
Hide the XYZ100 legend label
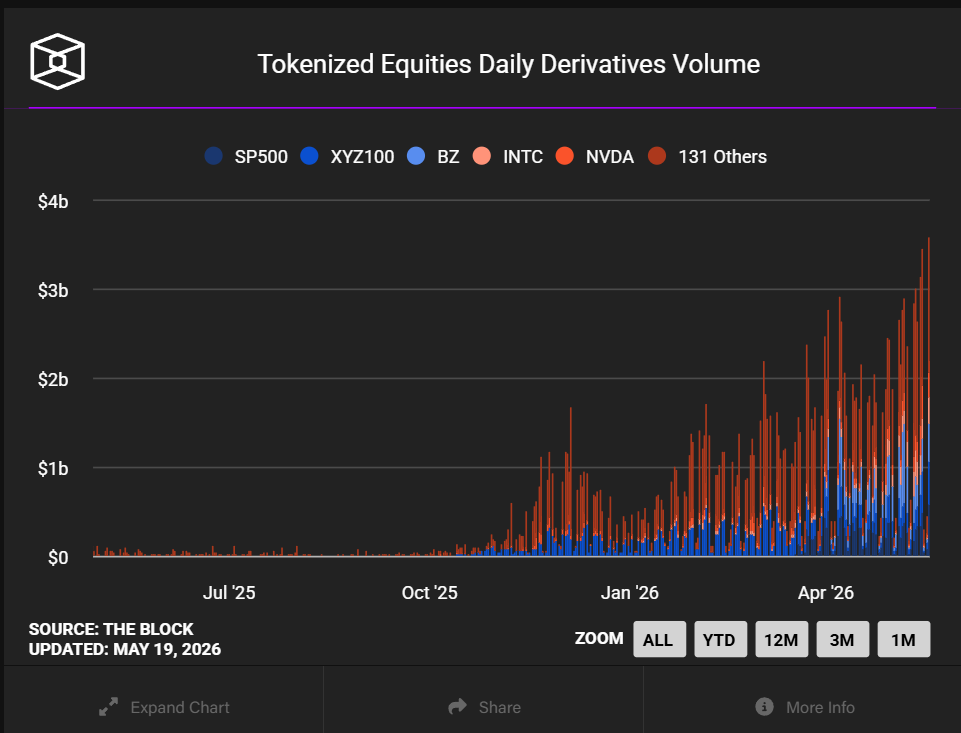coord(362,157)
